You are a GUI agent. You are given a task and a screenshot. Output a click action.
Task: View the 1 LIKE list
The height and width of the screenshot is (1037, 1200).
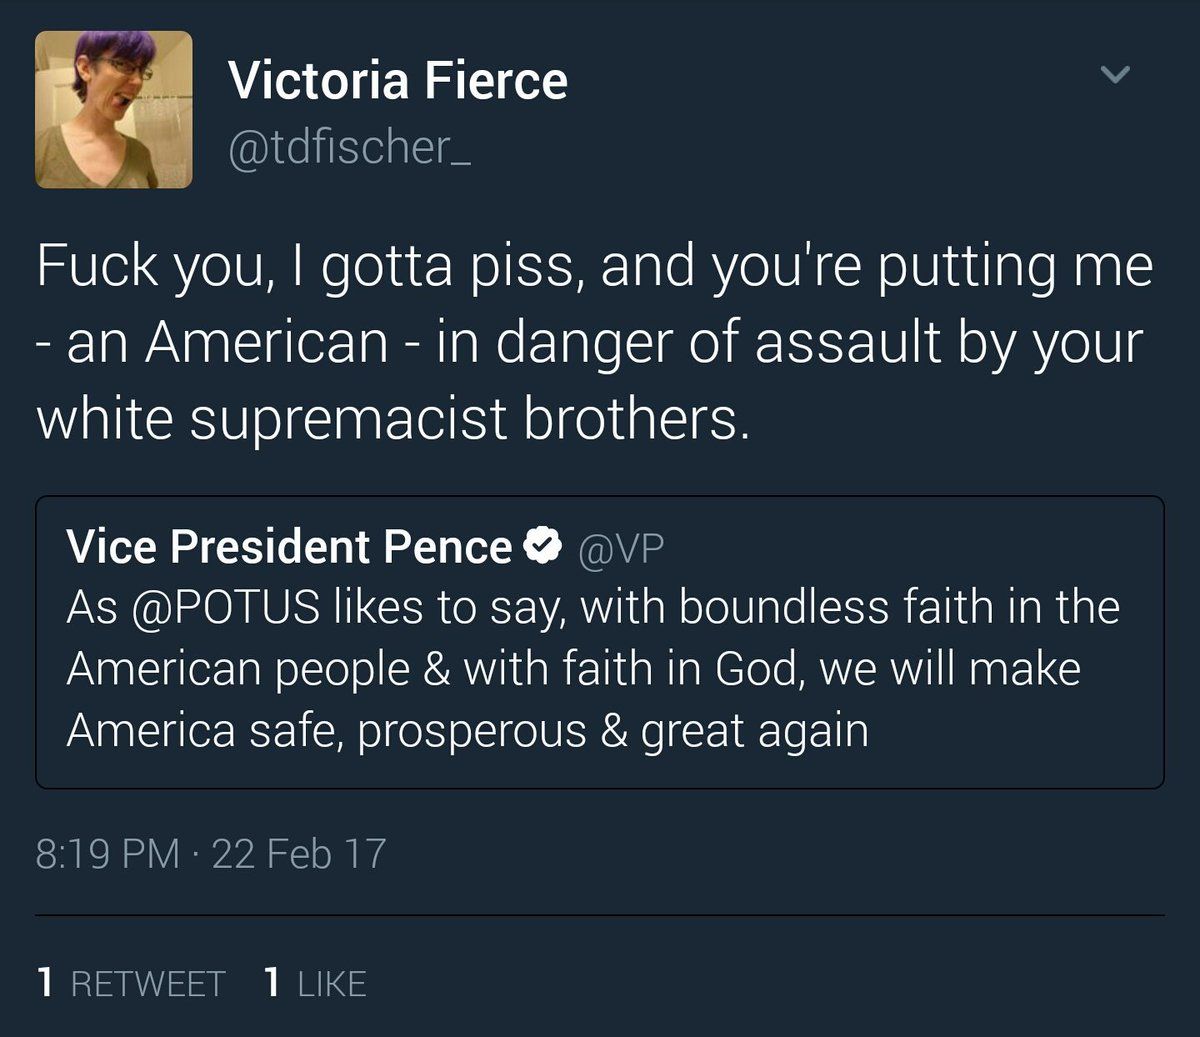315,983
